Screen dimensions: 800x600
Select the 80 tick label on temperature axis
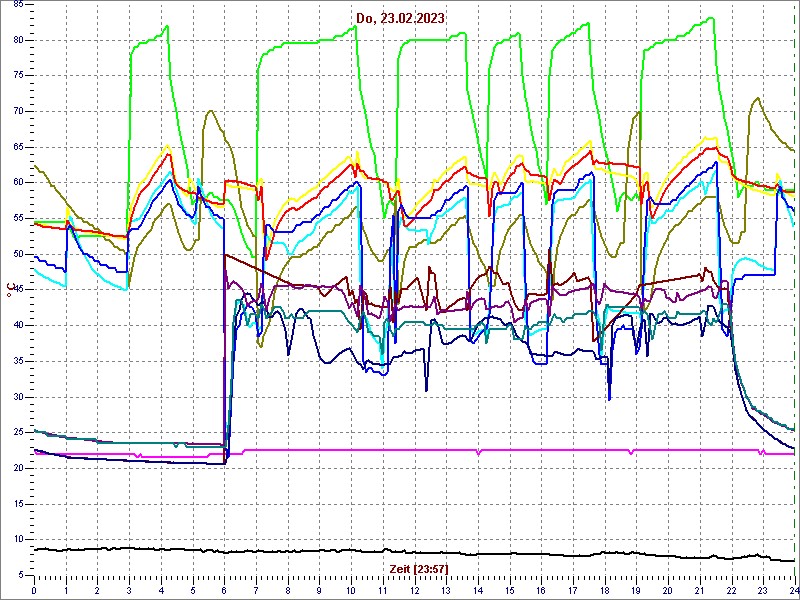[x=18, y=40]
